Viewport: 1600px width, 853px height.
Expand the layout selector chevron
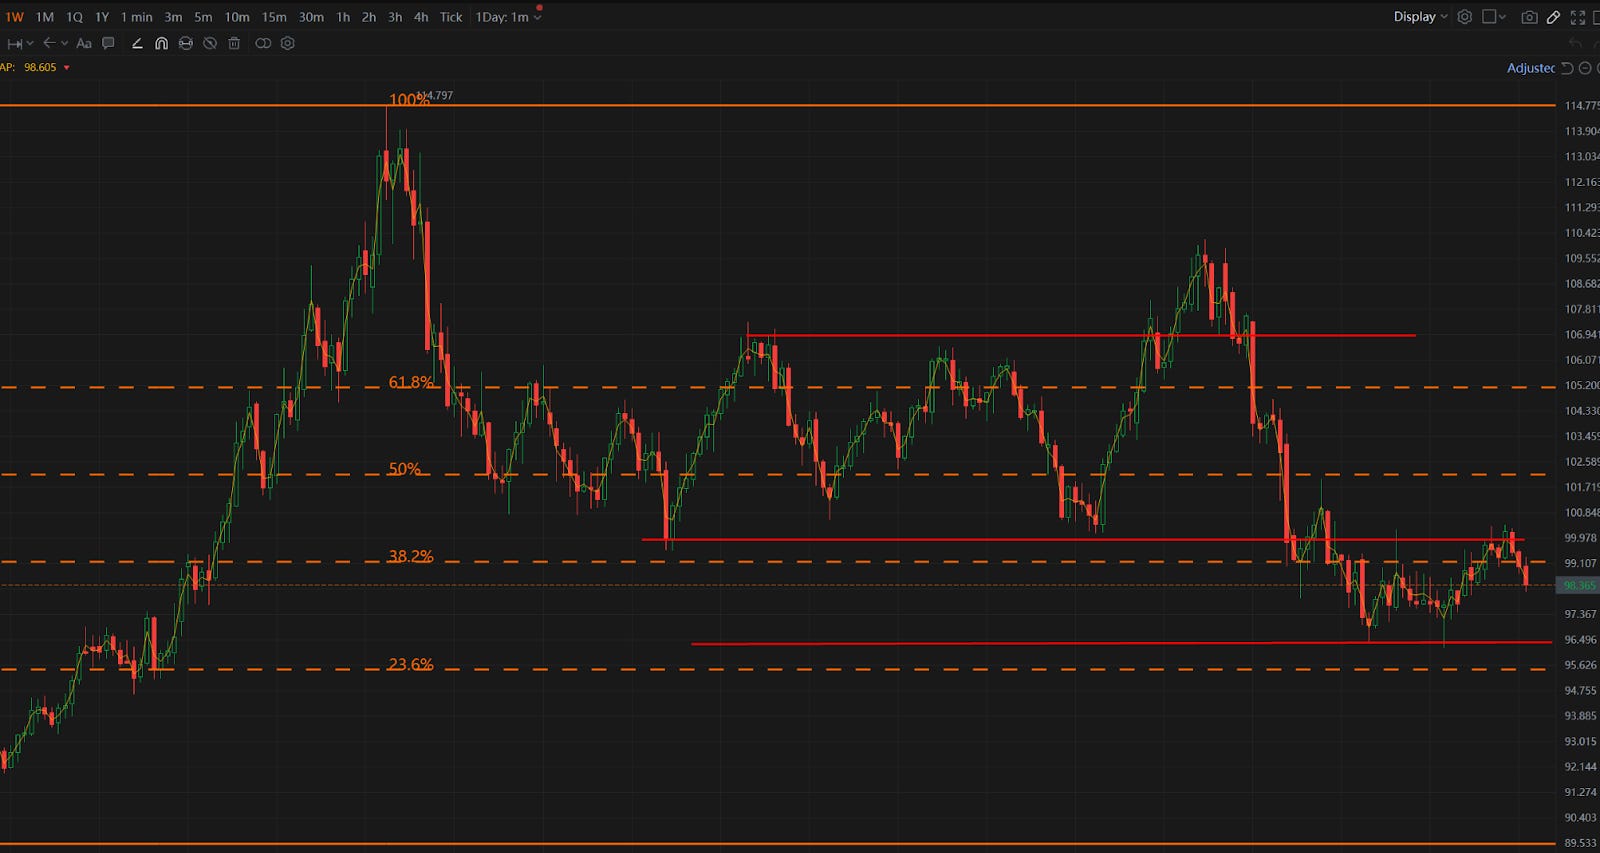(x=1502, y=17)
